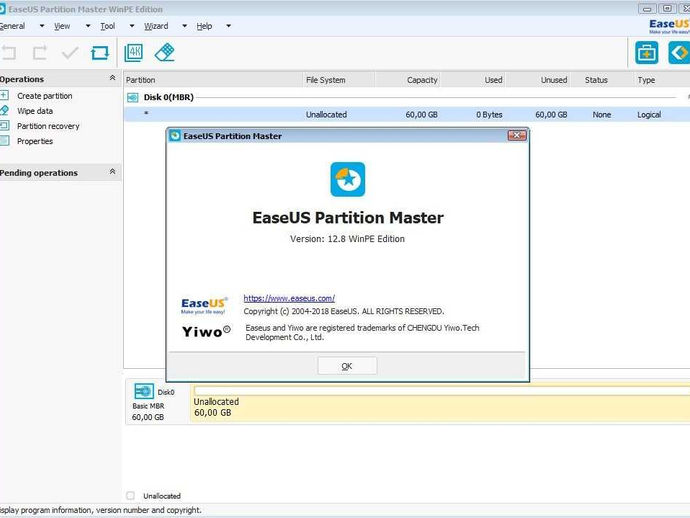The image size is (690, 518).
Task: Click the Version: 12.8 WinPE Edition text
Action: click(347, 239)
